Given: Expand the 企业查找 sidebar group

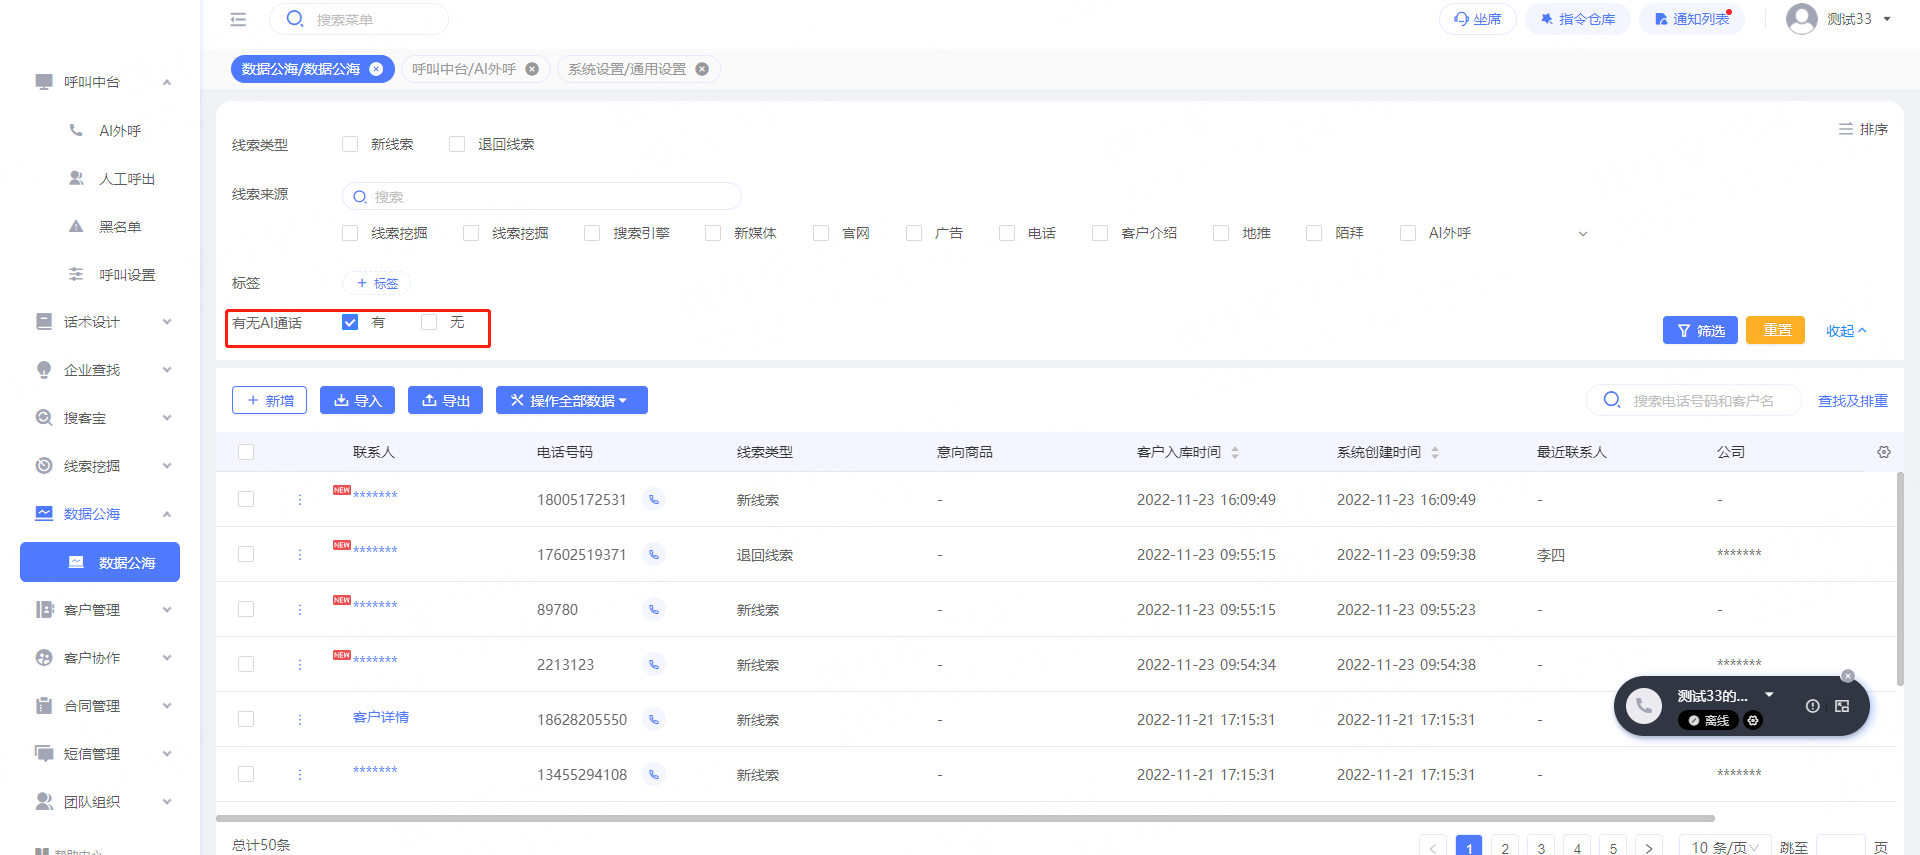Looking at the screenshot, I should [x=167, y=370].
